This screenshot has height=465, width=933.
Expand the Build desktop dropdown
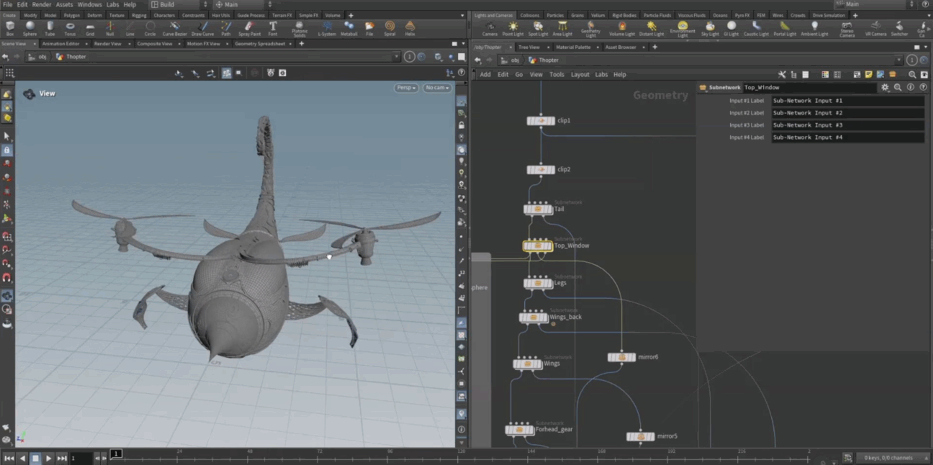point(170,5)
